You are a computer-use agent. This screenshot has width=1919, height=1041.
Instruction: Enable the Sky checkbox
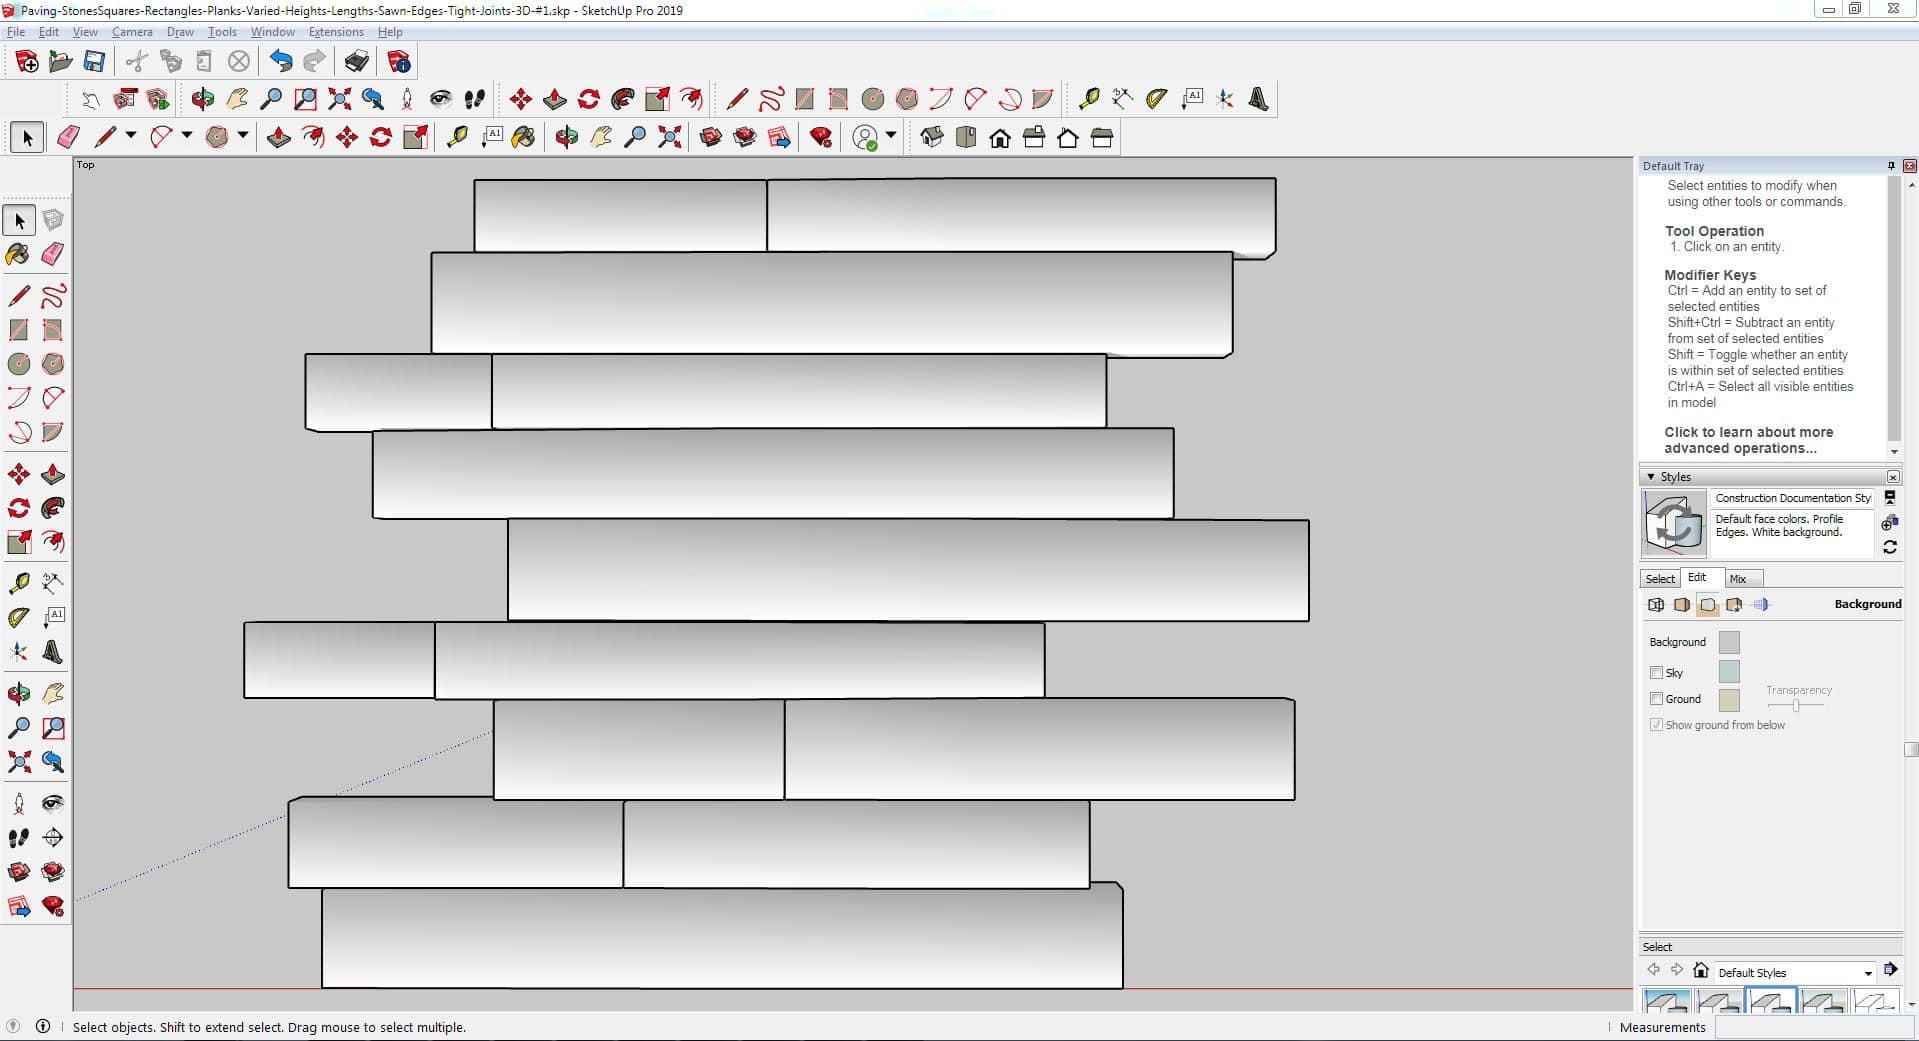pos(1656,673)
